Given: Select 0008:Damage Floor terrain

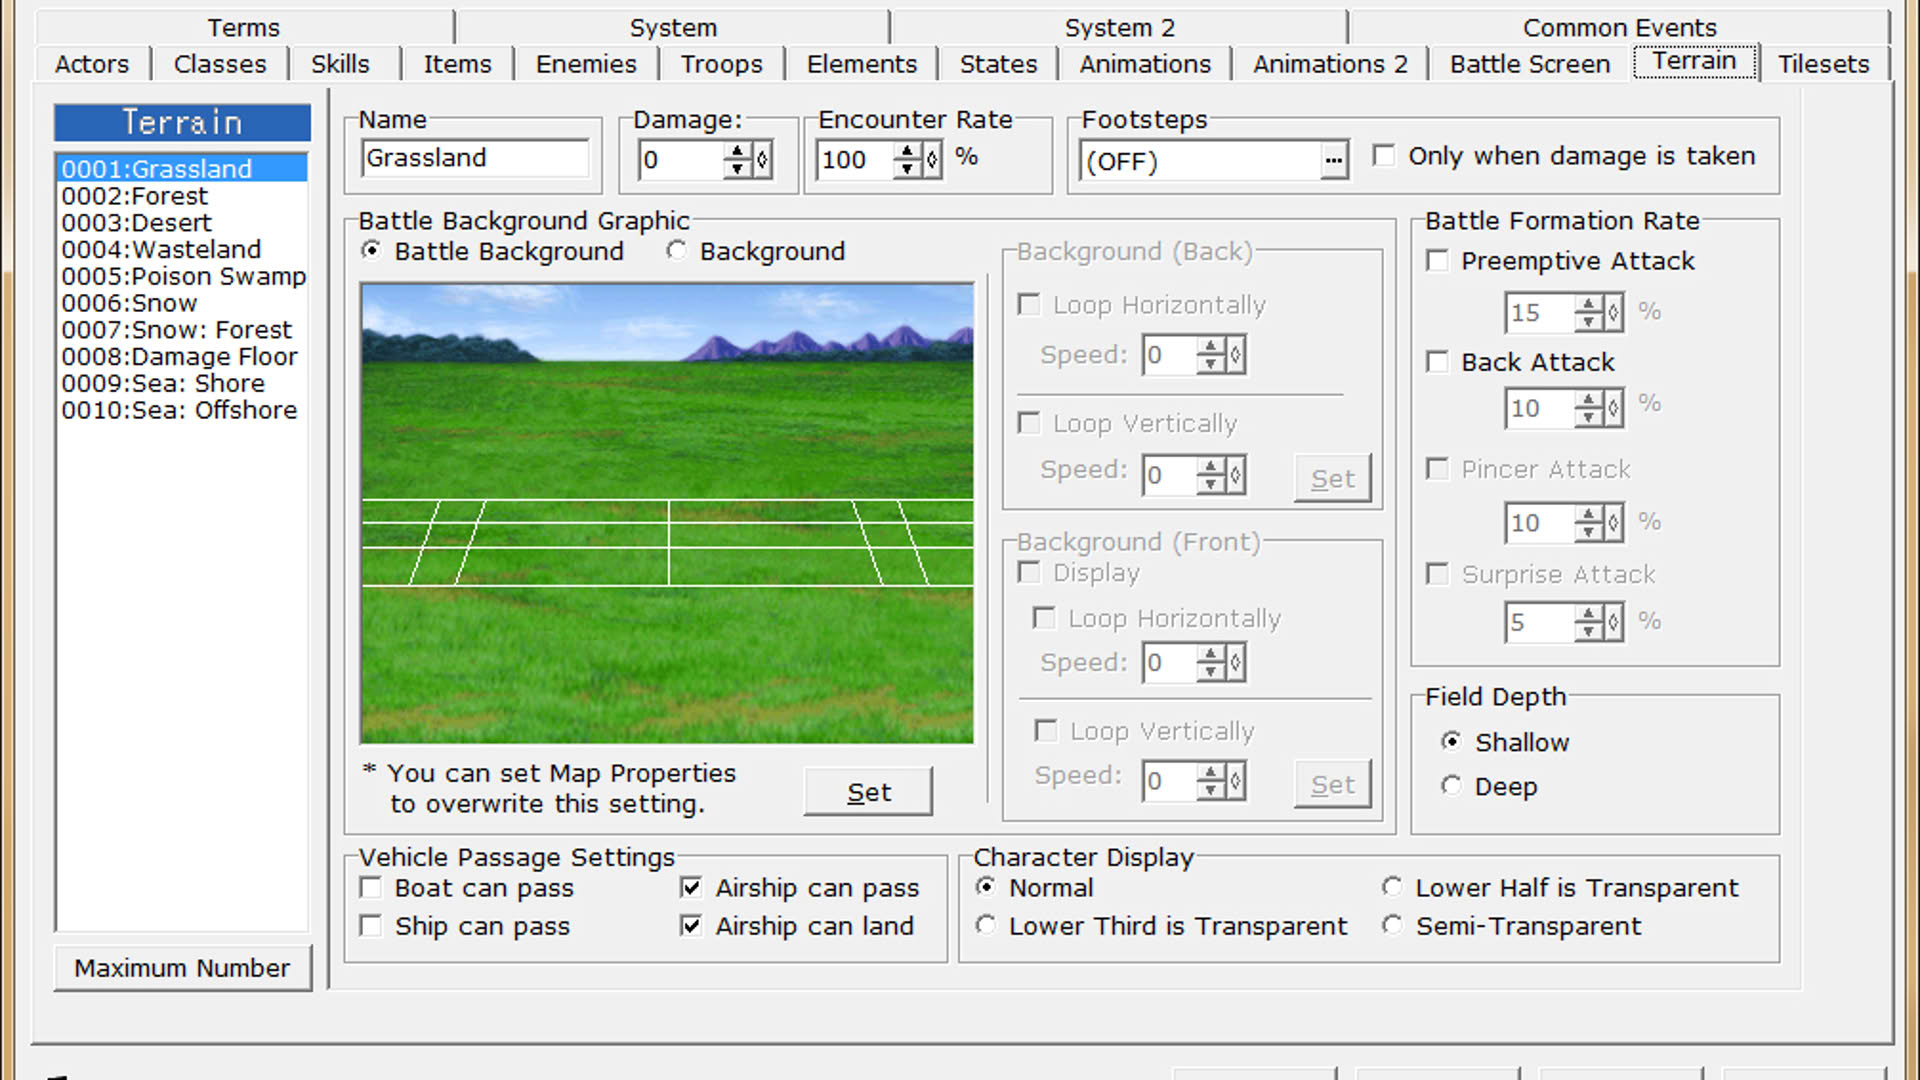Looking at the screenshot, I should 182,357.
